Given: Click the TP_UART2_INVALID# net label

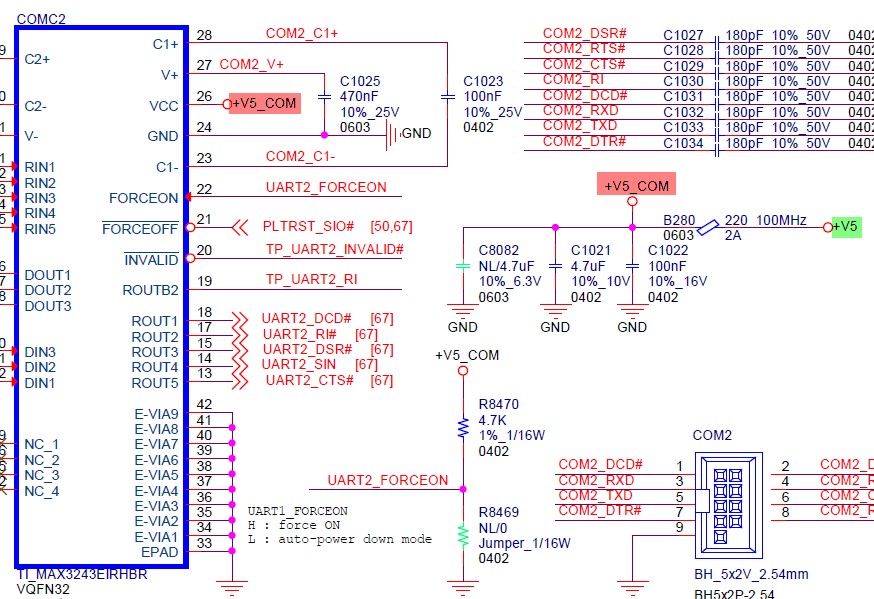Looking at the screenshot, I should [334, 249].
